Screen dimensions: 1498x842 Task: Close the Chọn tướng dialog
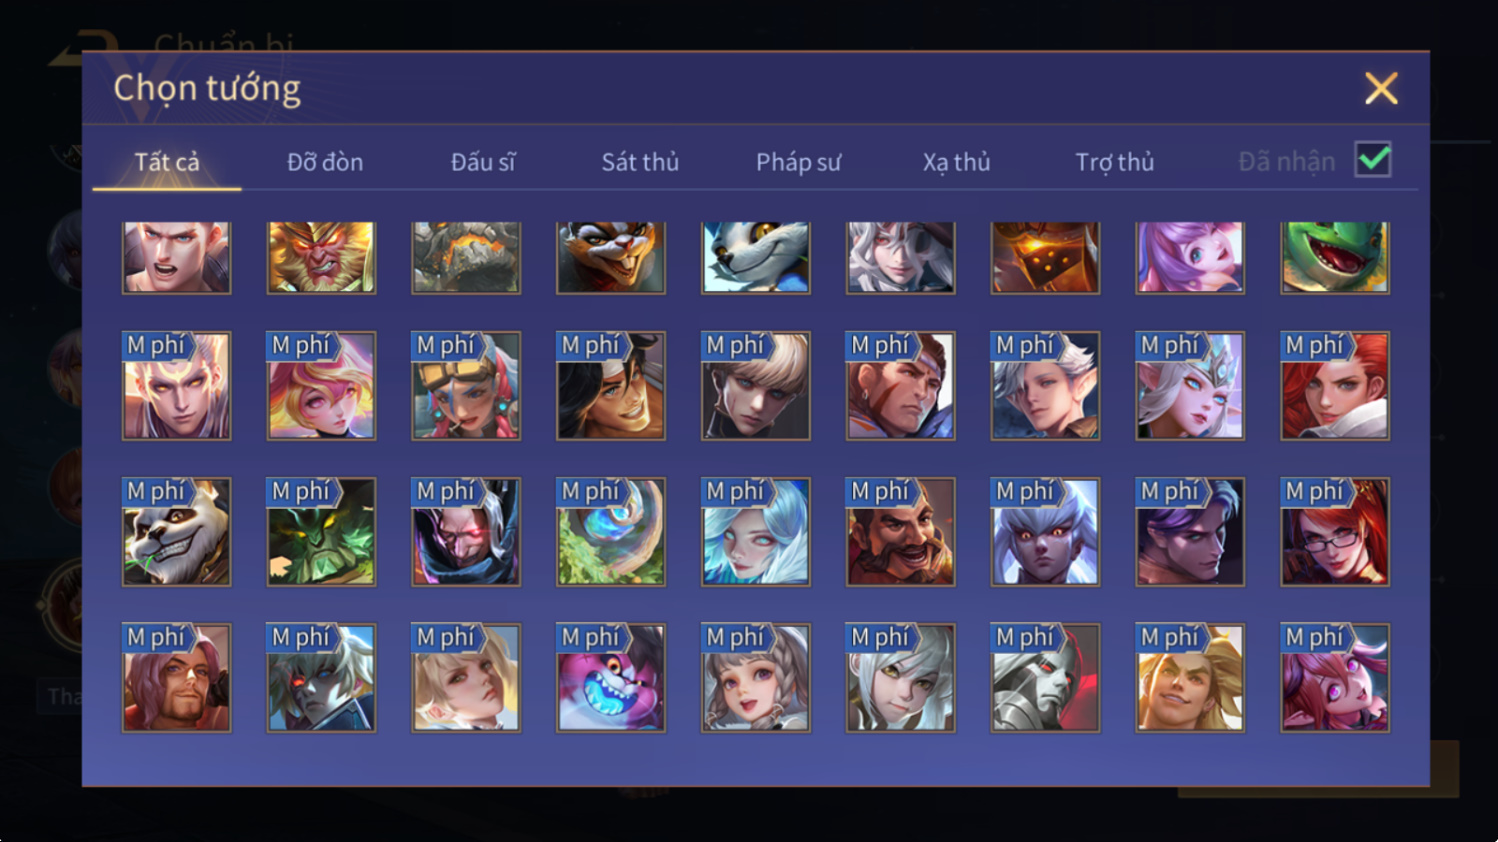click(x=1381, y=88)
